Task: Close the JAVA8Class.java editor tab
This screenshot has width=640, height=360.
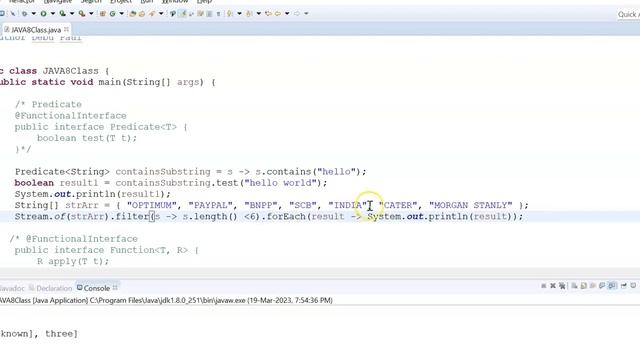Action: point(67,29)
